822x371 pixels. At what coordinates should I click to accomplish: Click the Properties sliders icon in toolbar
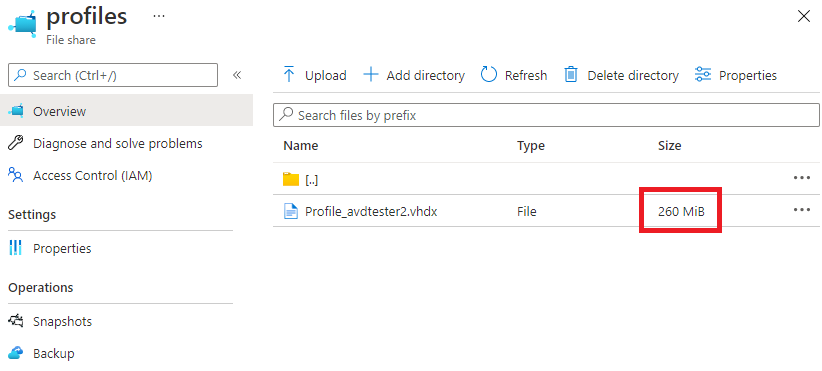click(x=702, y=75)
